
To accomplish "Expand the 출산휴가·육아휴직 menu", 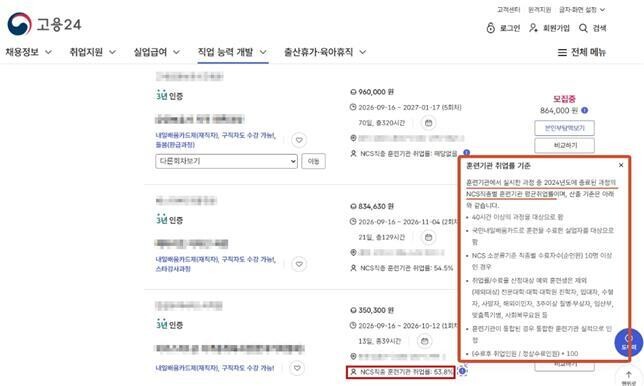I will click(325, 52).
